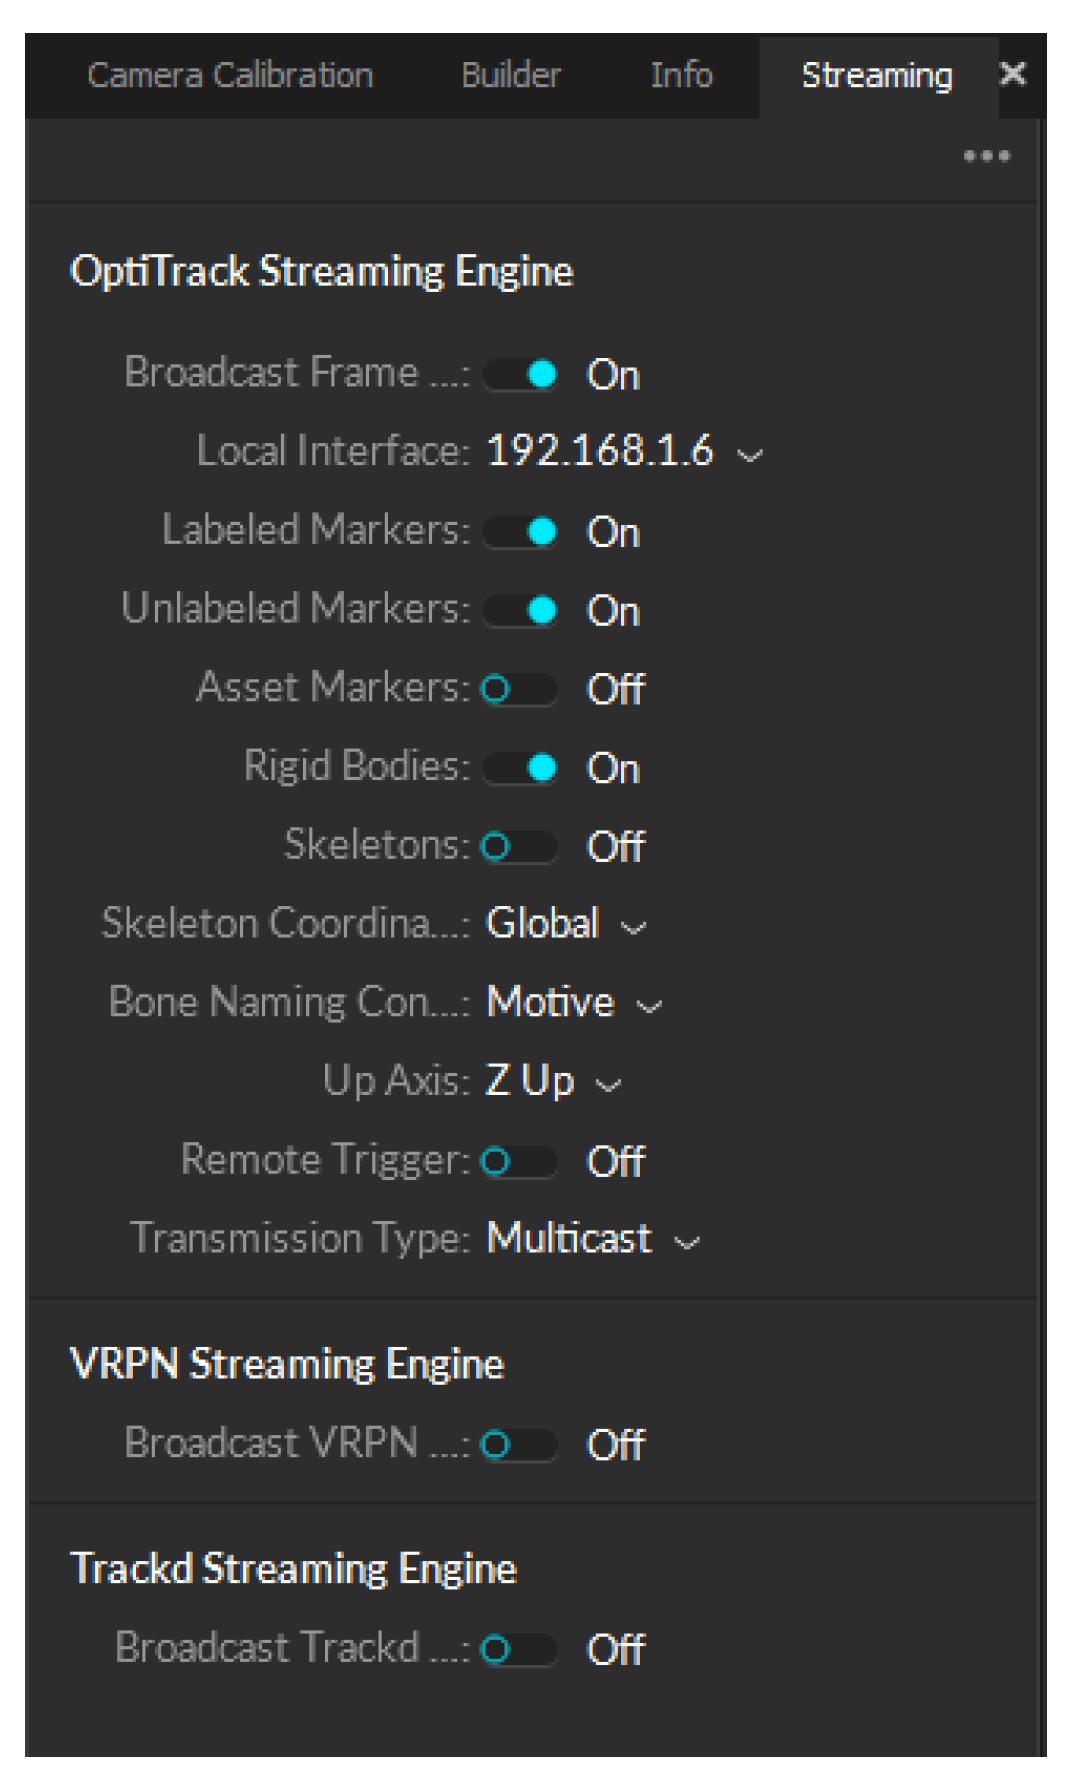Enable the Asset Markers toggle
This screenshot has height=1784, width=1076.
[519, 689]
